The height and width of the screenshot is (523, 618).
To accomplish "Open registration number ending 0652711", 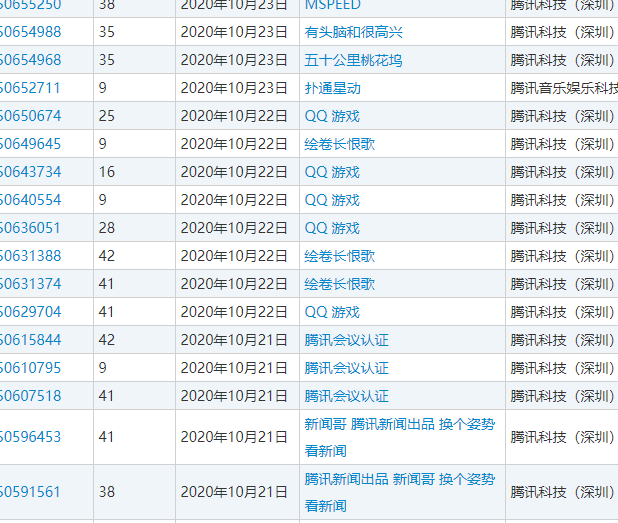I will (30, 88).
